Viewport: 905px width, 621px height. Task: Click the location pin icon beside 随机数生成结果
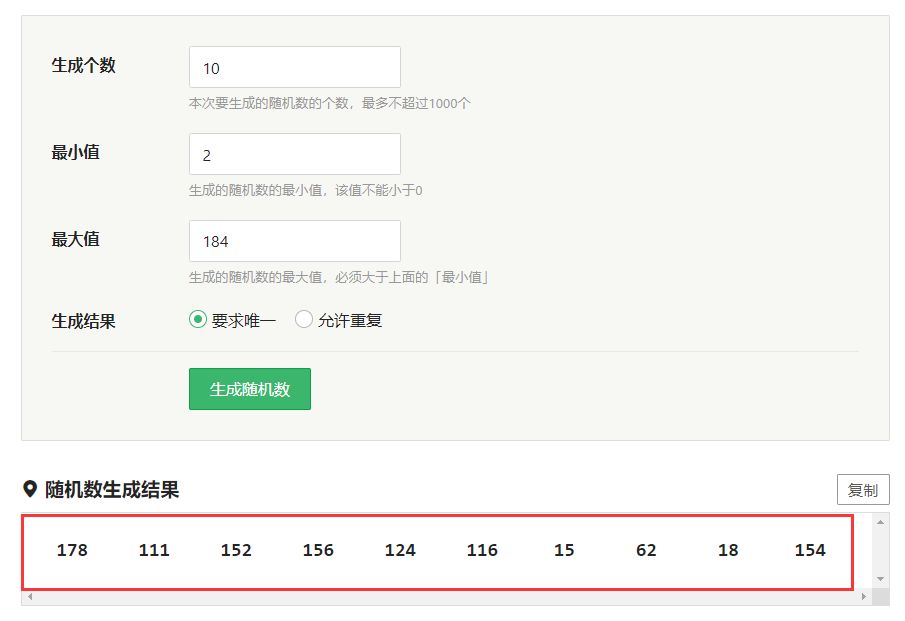pos(30,489)
